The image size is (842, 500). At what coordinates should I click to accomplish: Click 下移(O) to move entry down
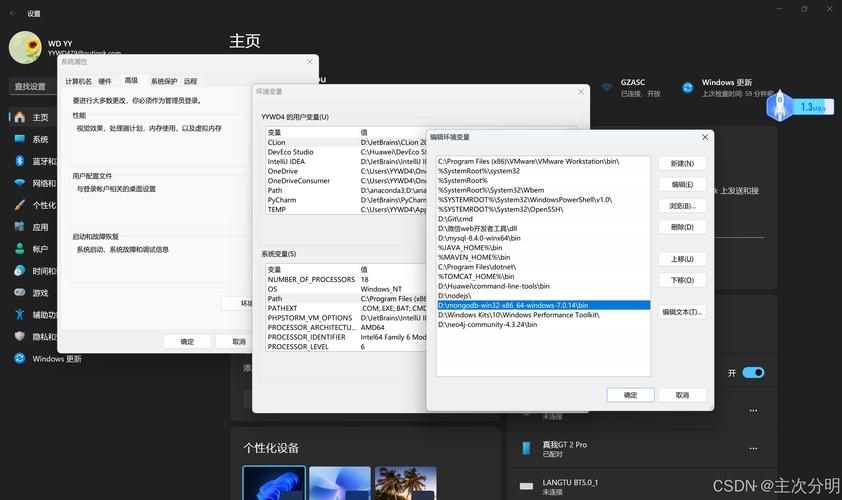(682, 280)
